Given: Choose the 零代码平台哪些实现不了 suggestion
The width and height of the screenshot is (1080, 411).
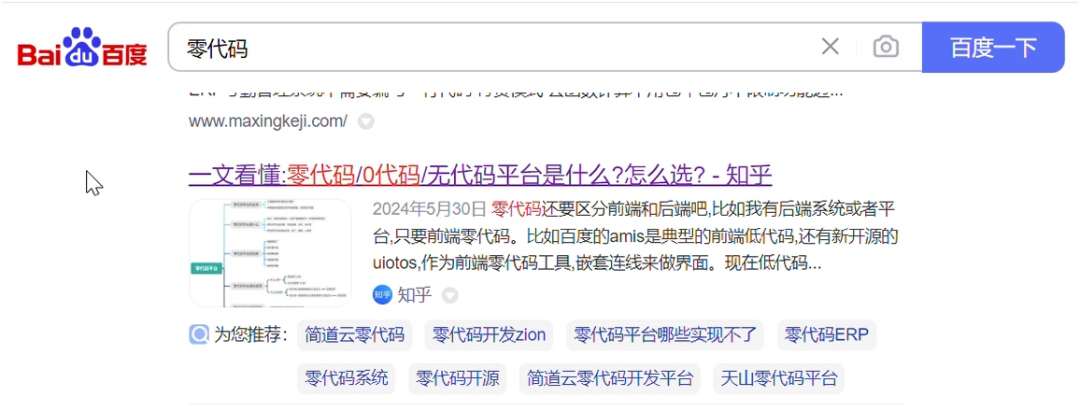Looking at the screenshot, I should coord(666,335).
